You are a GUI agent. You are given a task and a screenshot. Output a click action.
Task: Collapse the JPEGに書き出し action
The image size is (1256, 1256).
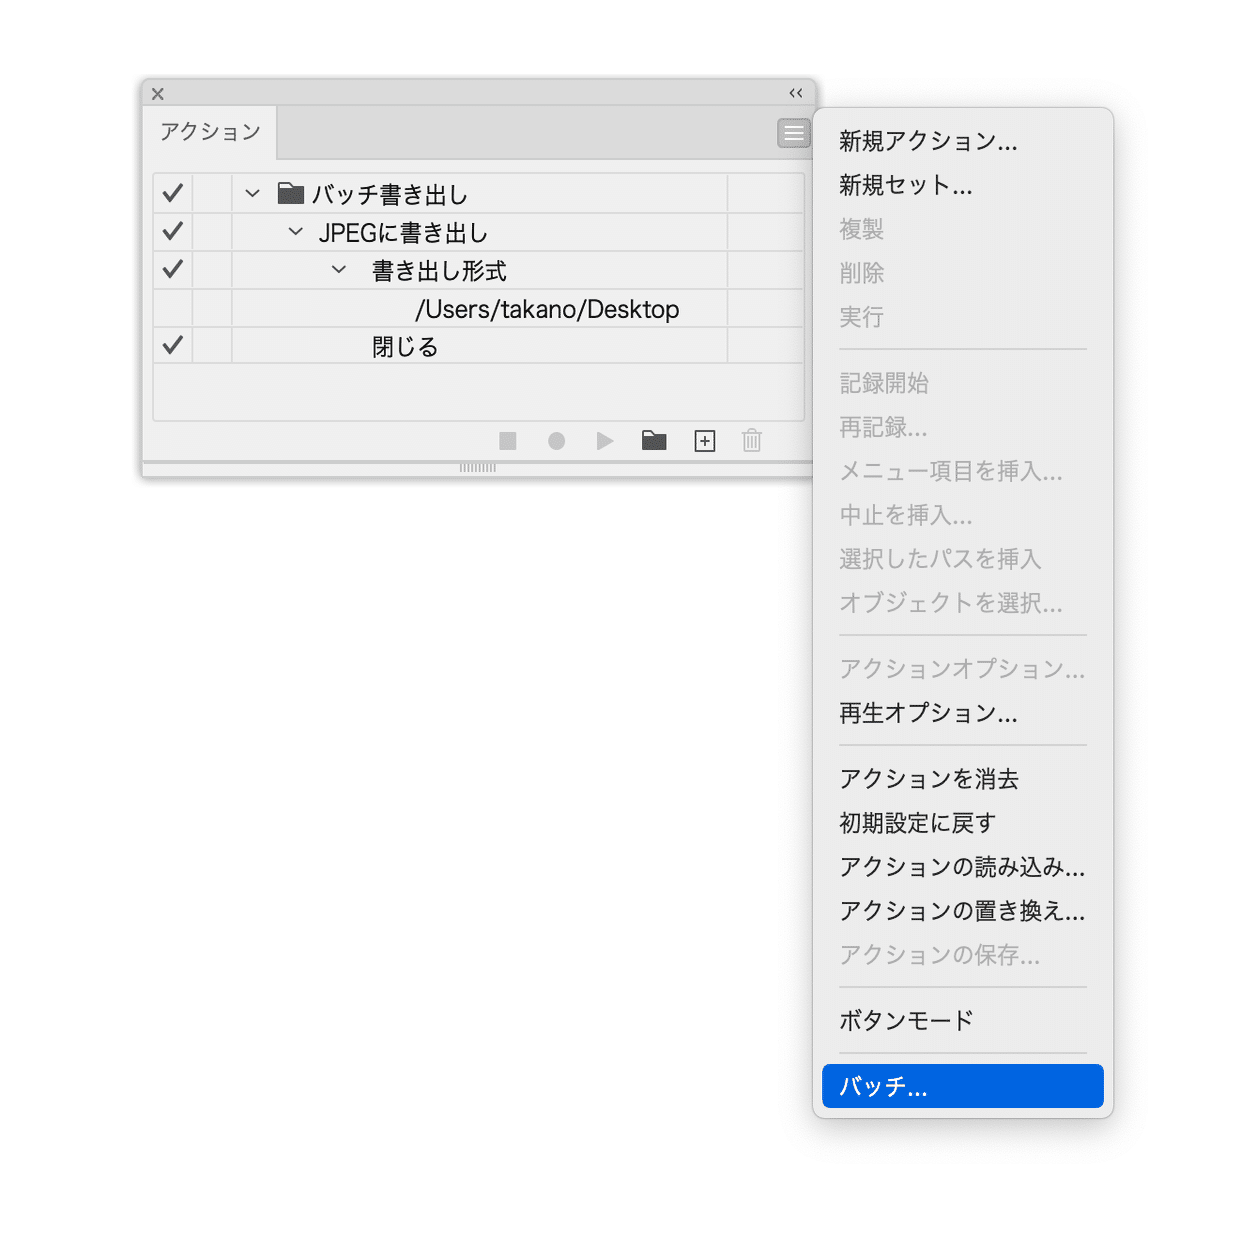tap(295, 231)
